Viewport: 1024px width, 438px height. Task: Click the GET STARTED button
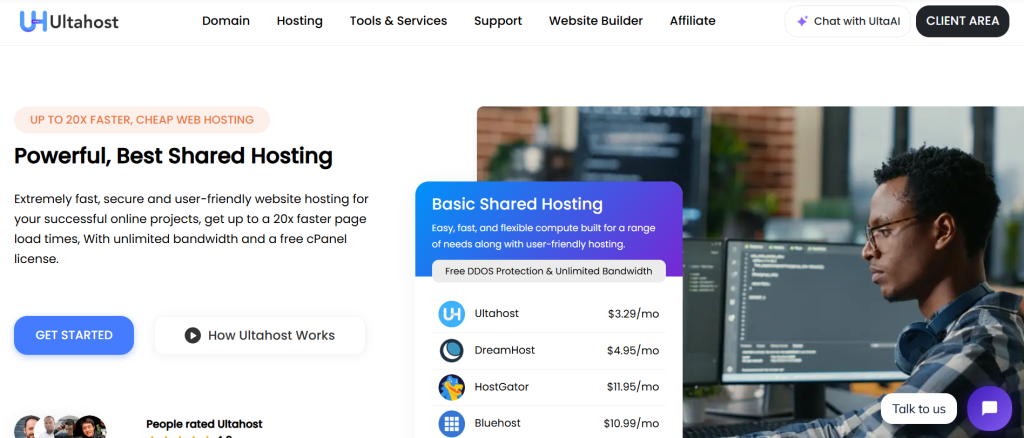[x=74, y=336]
